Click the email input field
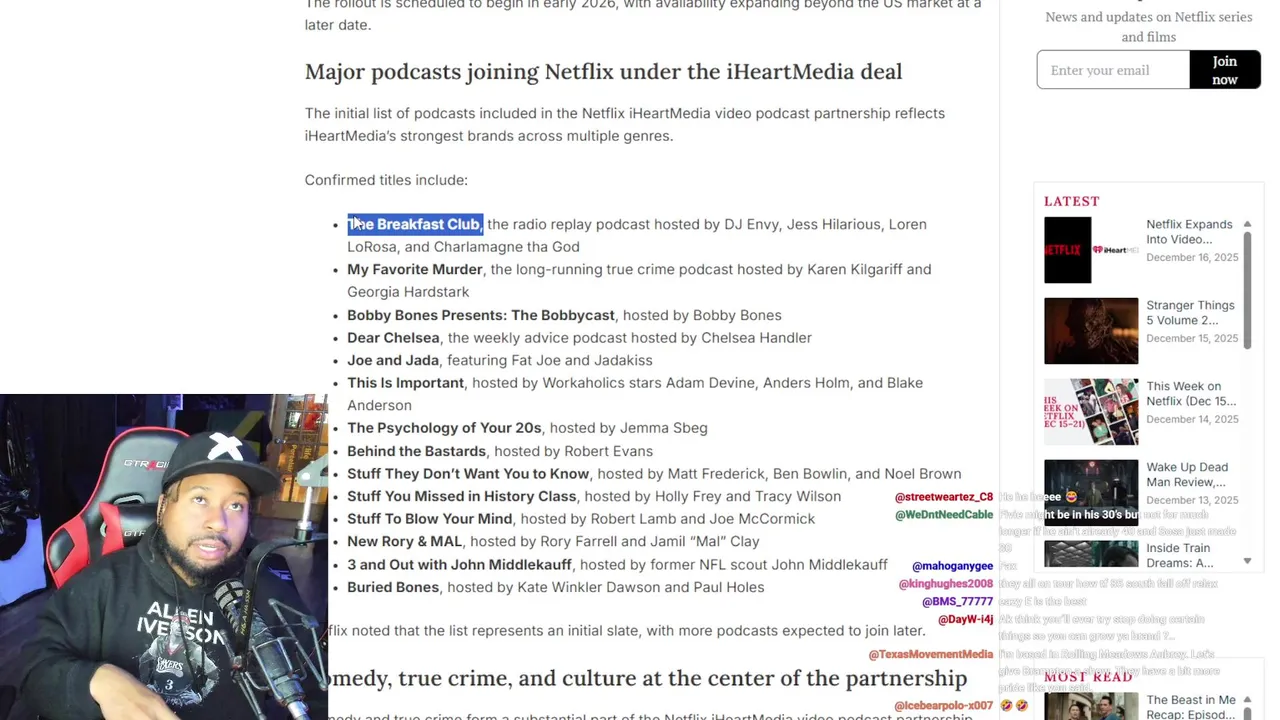Viewport: 1280px width, 720px height. 1113,70
